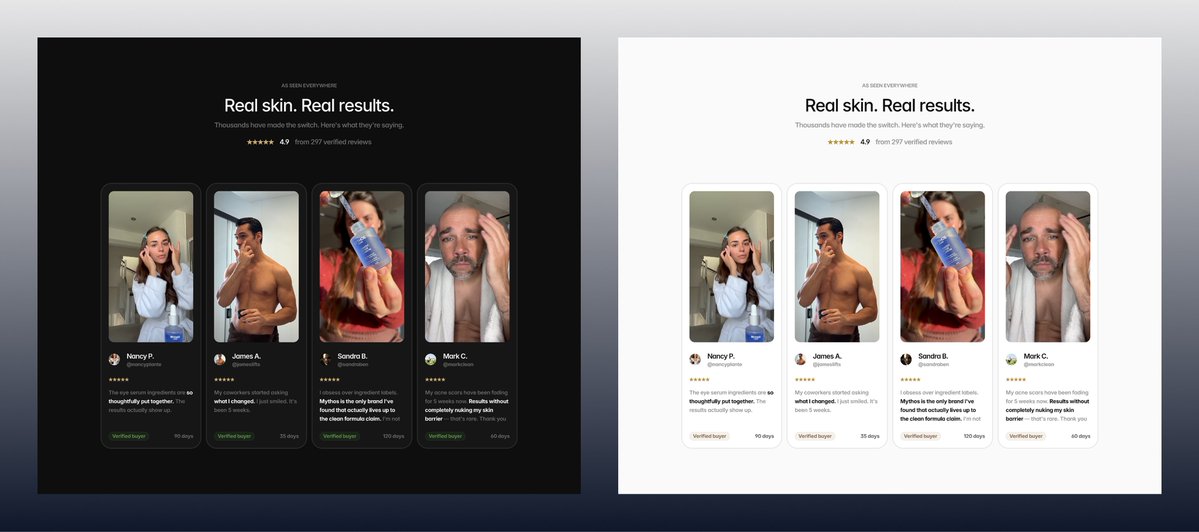The width and height of the screenshot is (1199, 532).
Task: Click 'I obsess over ingredient labels' review, light panel
Action: coord(943,406)
